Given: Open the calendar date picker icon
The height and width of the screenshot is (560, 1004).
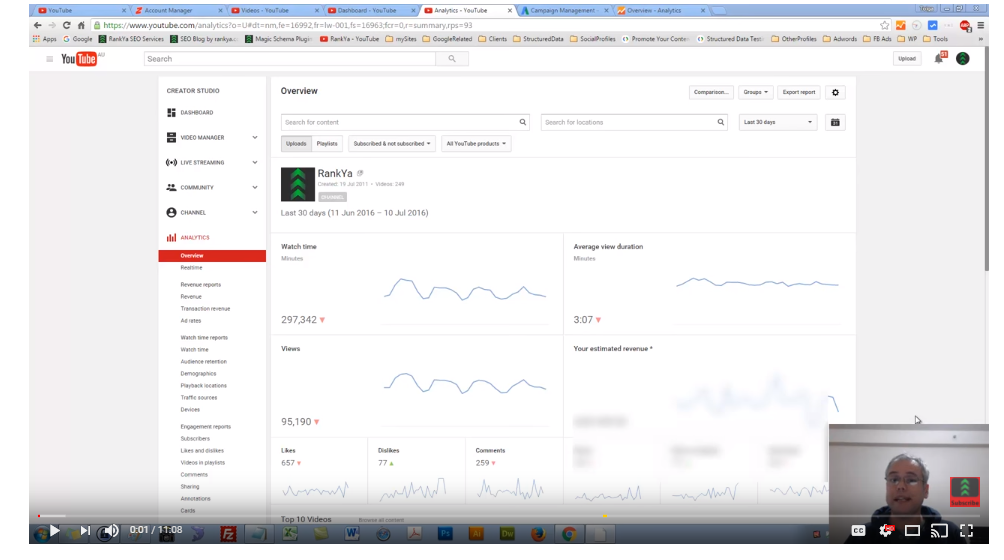Looking at the screenshot, I should point(835,122).
